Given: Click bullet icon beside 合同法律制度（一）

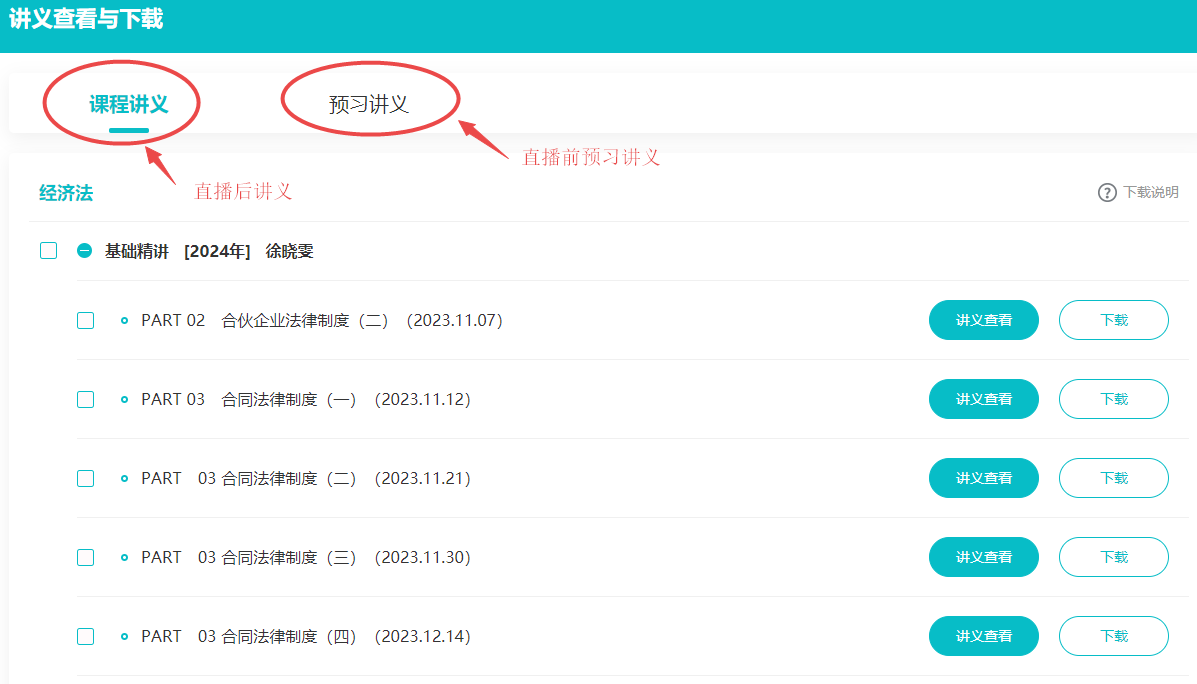Looking at the screenshot, I should 125,400.
